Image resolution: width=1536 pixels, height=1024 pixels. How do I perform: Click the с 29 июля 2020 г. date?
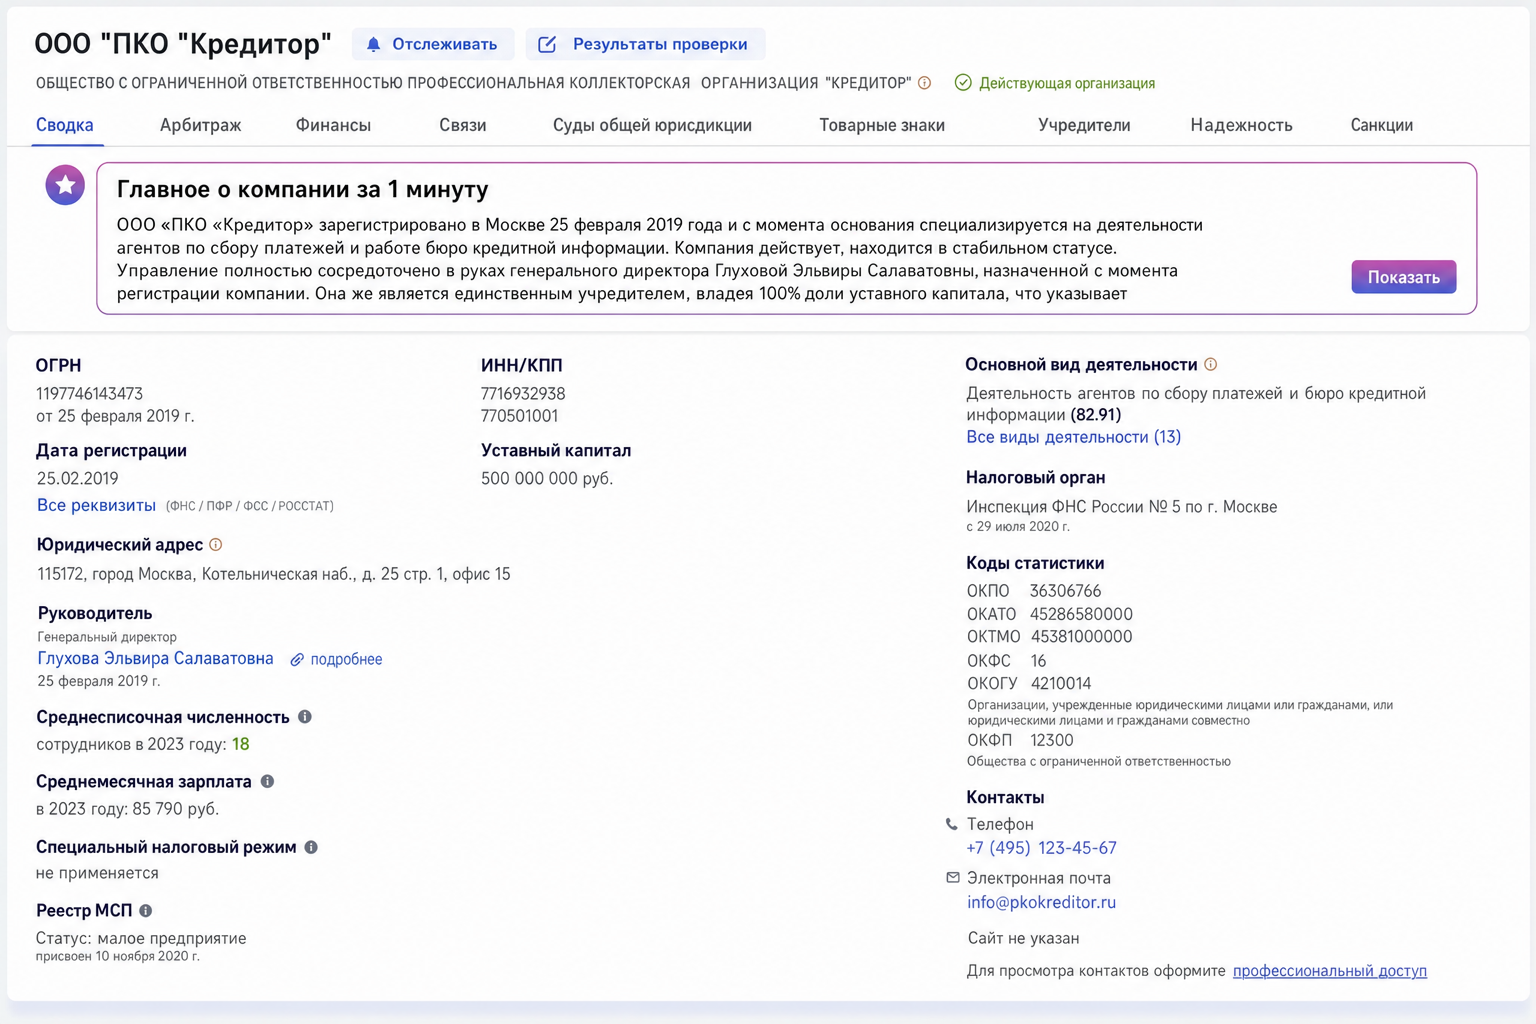tap(1018, 527)
